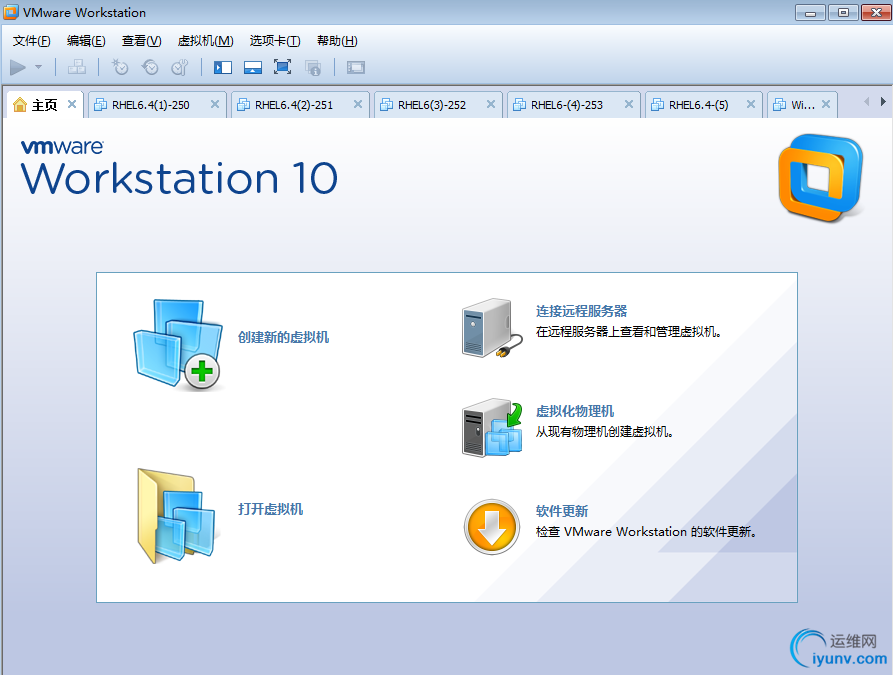The height and width of the screenshot is (675, 893).
Task: Click the VM icon on RHEL6.4(2)-251 tab
Action: pyautogui.click(x=243, y=105)
